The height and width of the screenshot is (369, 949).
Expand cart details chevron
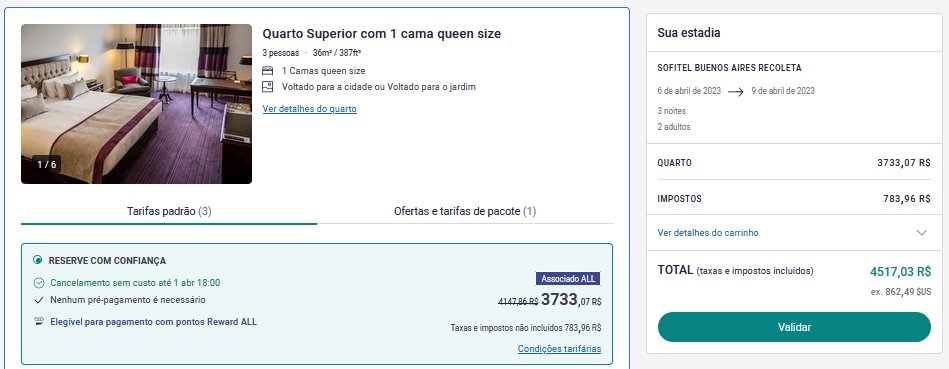coord(921,233)
